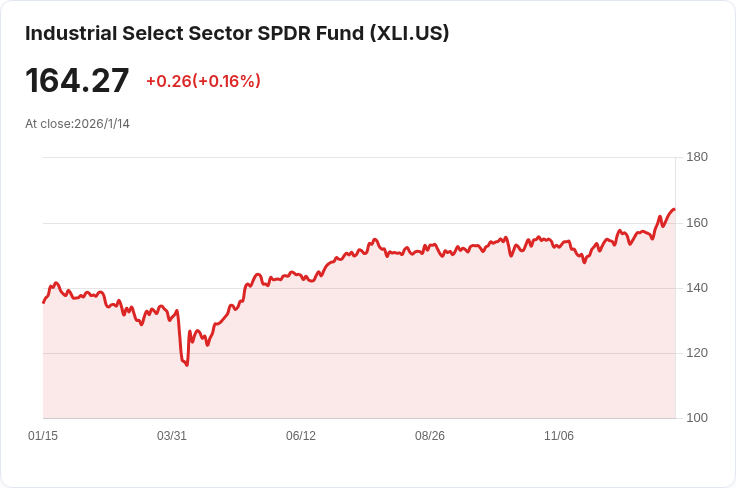Image resolution: width=736 pixels, height=488 pixels.
Task: Click the 140 y-axis label
Action: 696,288
